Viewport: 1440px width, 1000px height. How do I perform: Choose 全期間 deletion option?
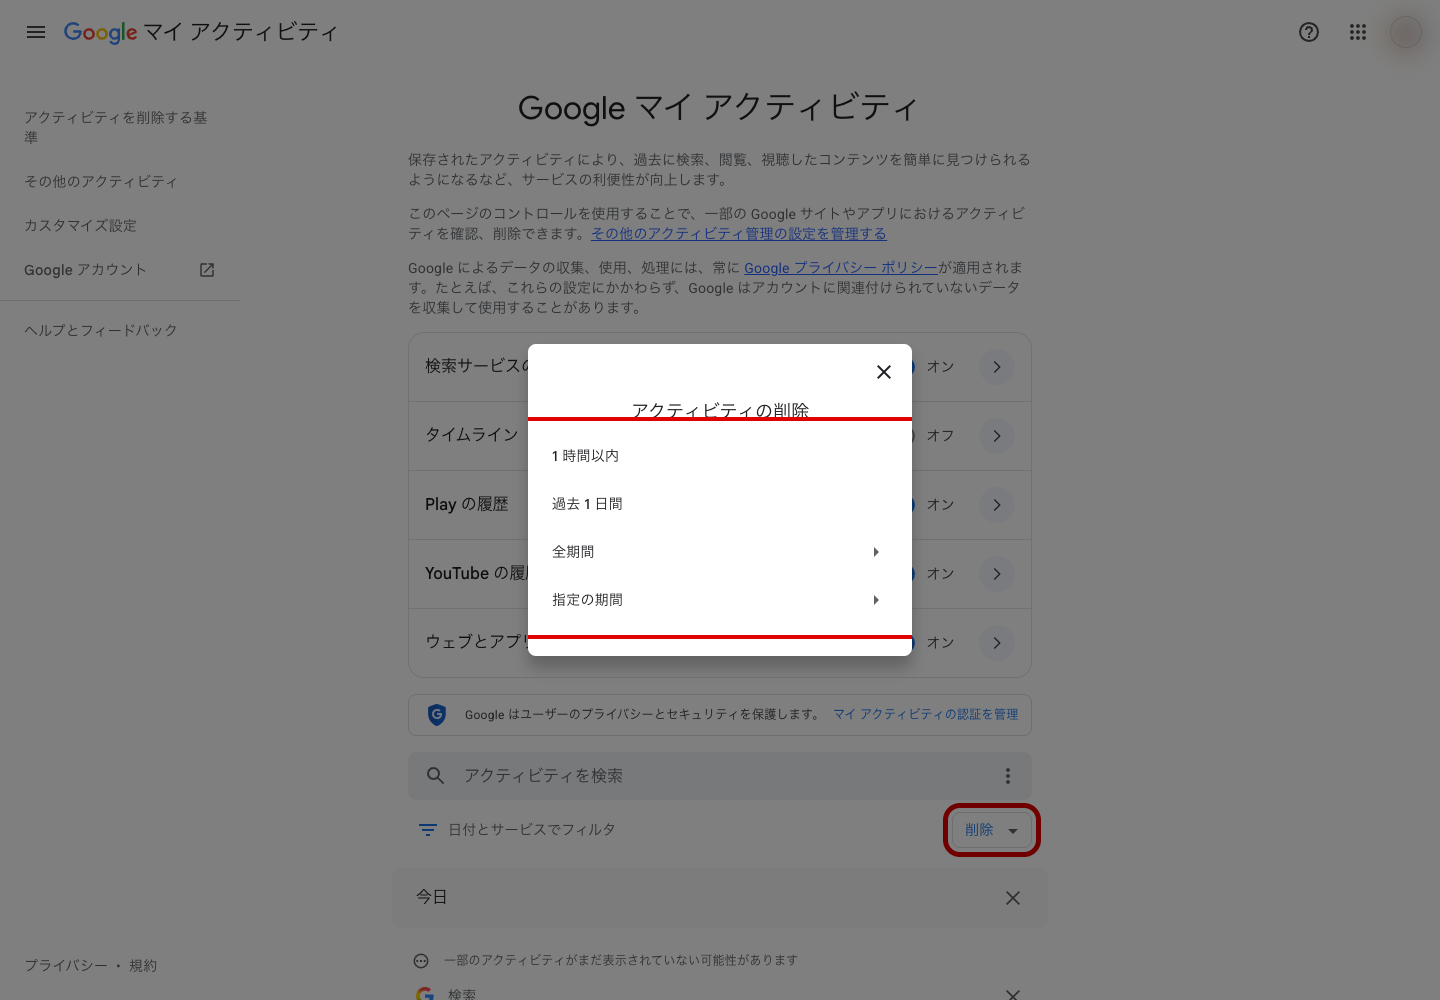tap(720, 552)
